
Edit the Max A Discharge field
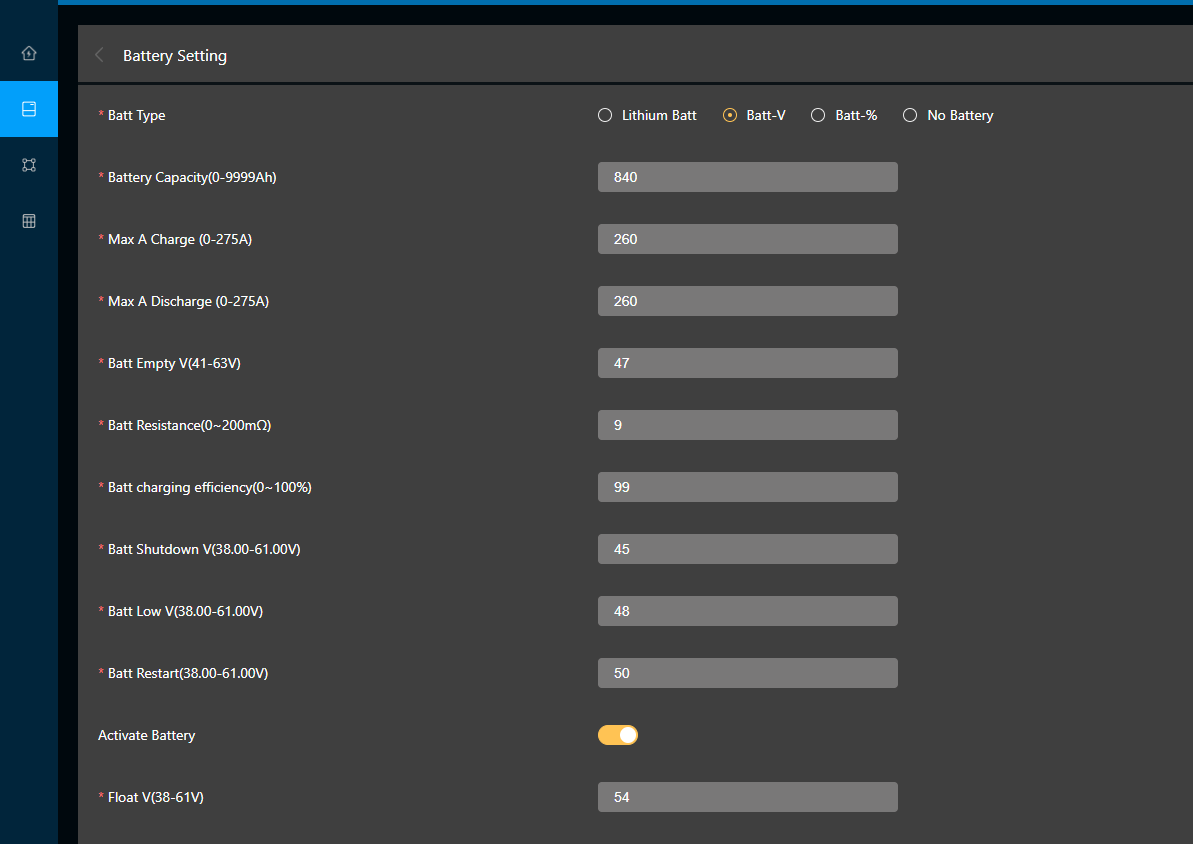[748, 301]
